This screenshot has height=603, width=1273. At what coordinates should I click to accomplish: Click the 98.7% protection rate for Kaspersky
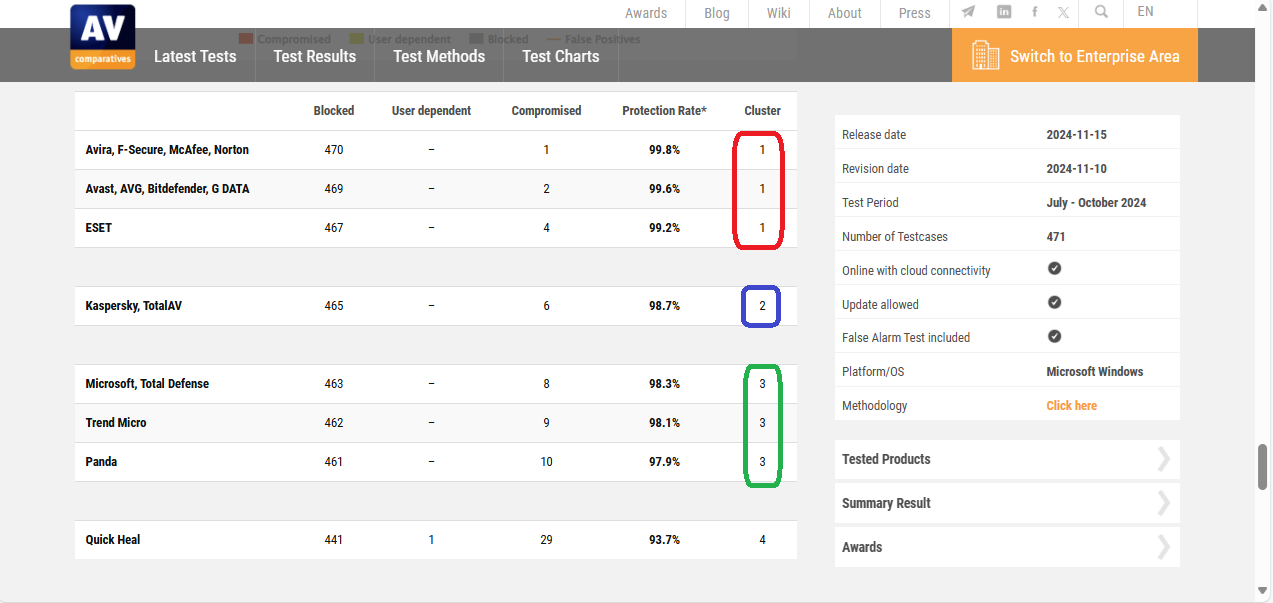(x=664, y=305)
